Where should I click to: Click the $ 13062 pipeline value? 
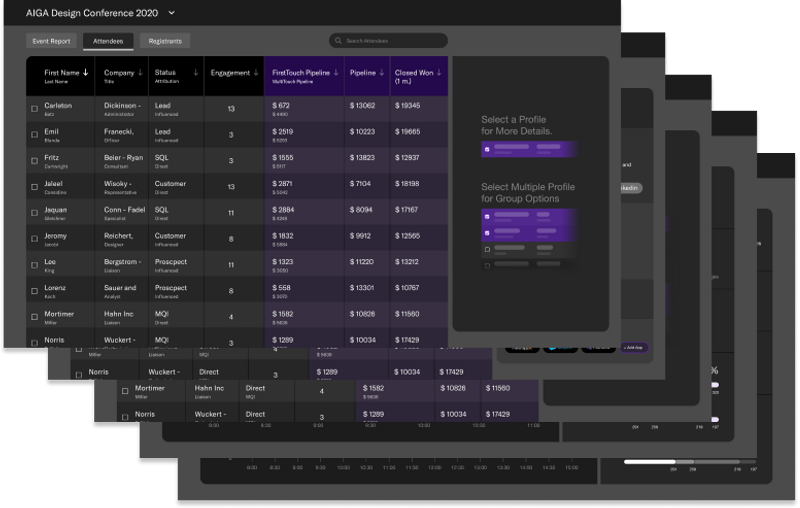362,106
